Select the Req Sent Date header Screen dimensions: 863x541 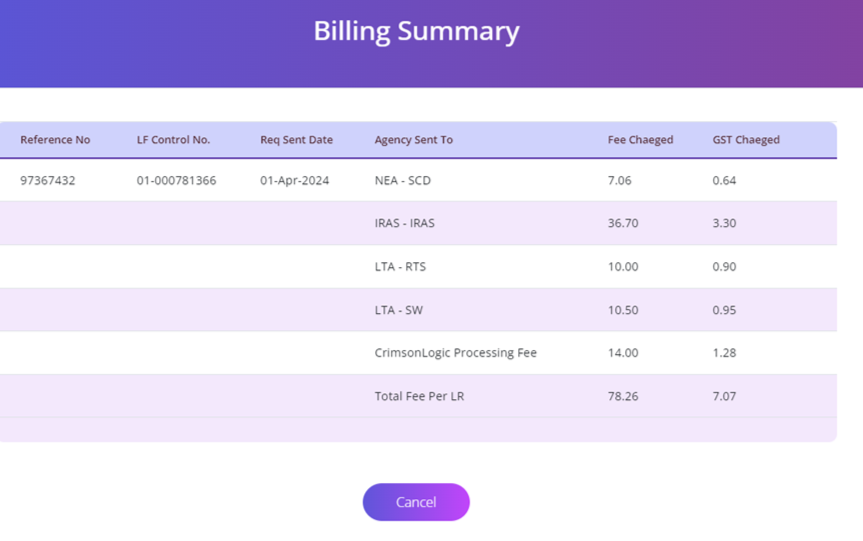pyautogui.click(x=296, y=140)
